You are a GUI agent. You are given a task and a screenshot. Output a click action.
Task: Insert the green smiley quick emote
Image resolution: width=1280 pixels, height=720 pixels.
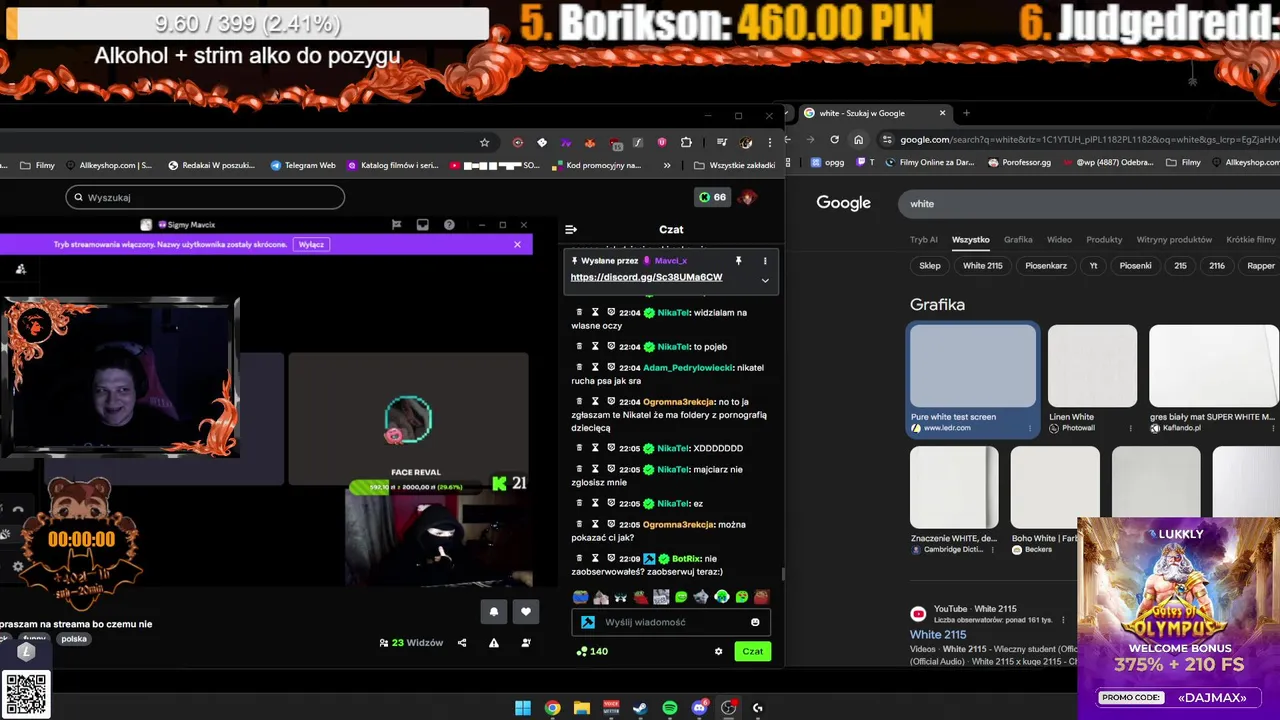[681, 597]
